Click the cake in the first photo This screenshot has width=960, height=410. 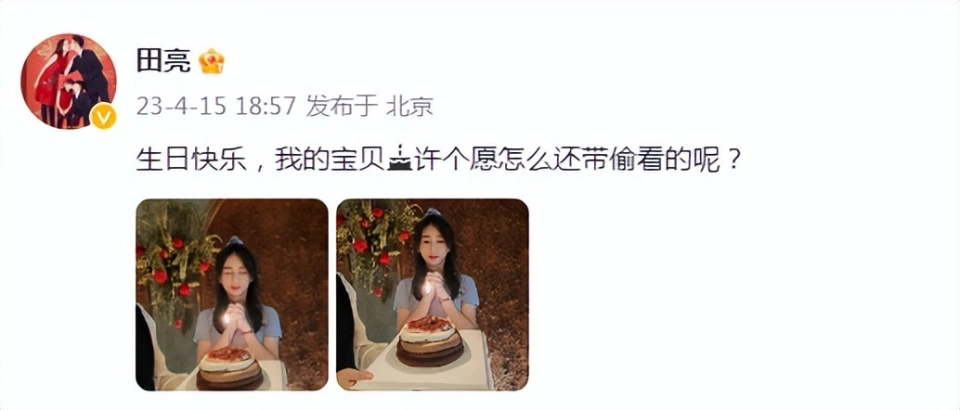pos(230,368)
